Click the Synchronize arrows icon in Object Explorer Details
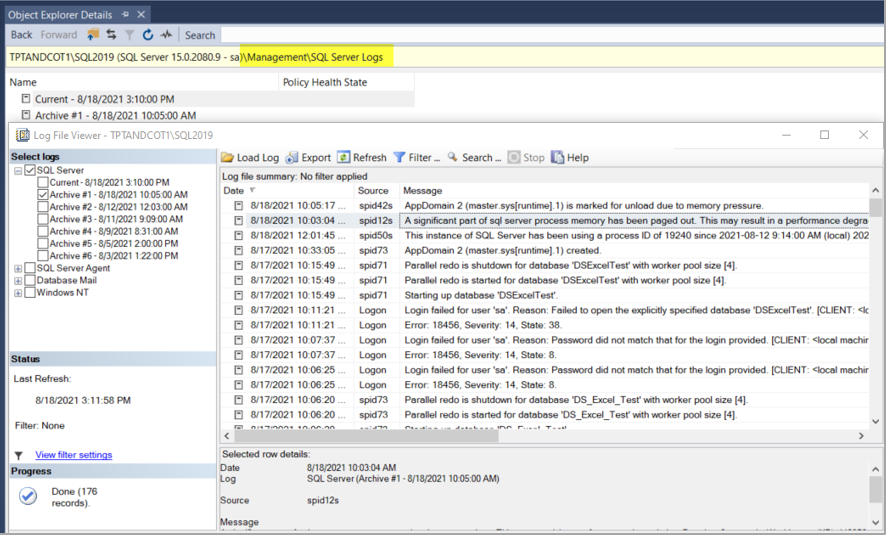 [111, 35]
